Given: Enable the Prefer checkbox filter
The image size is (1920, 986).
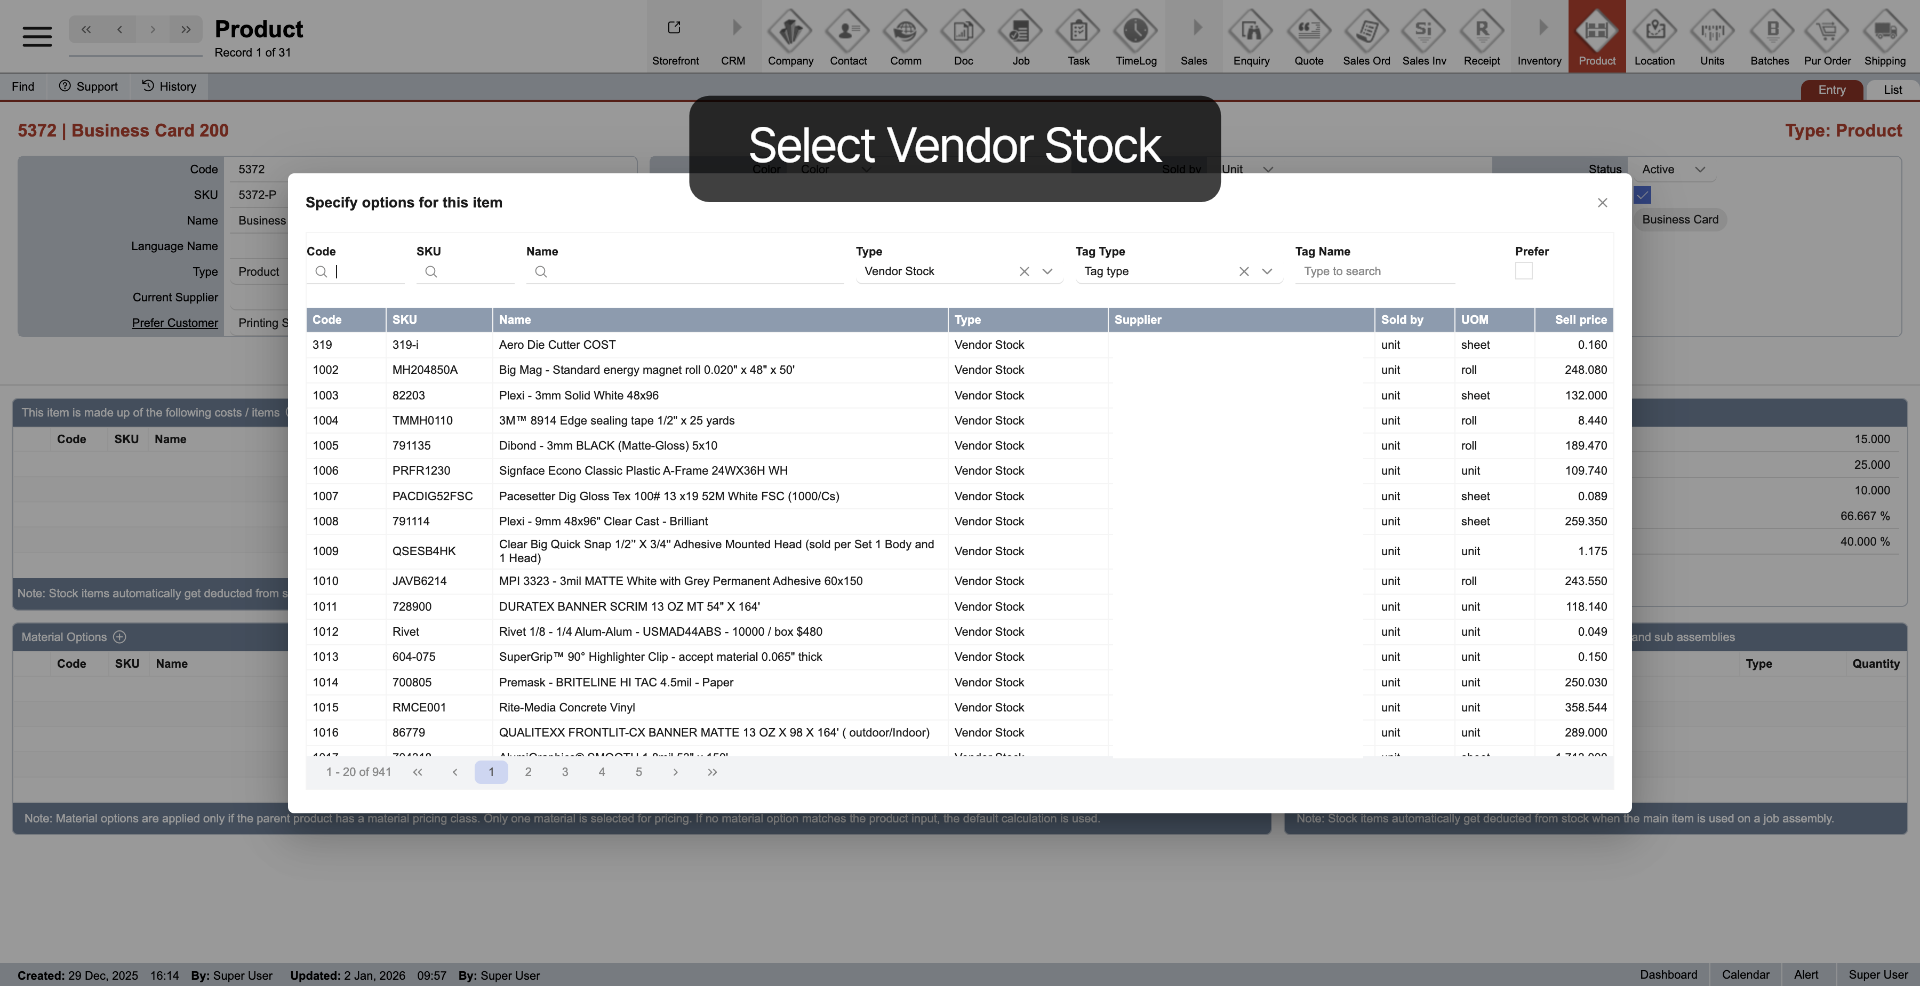Looking at the screenshot, I should tap(1523, 271).
